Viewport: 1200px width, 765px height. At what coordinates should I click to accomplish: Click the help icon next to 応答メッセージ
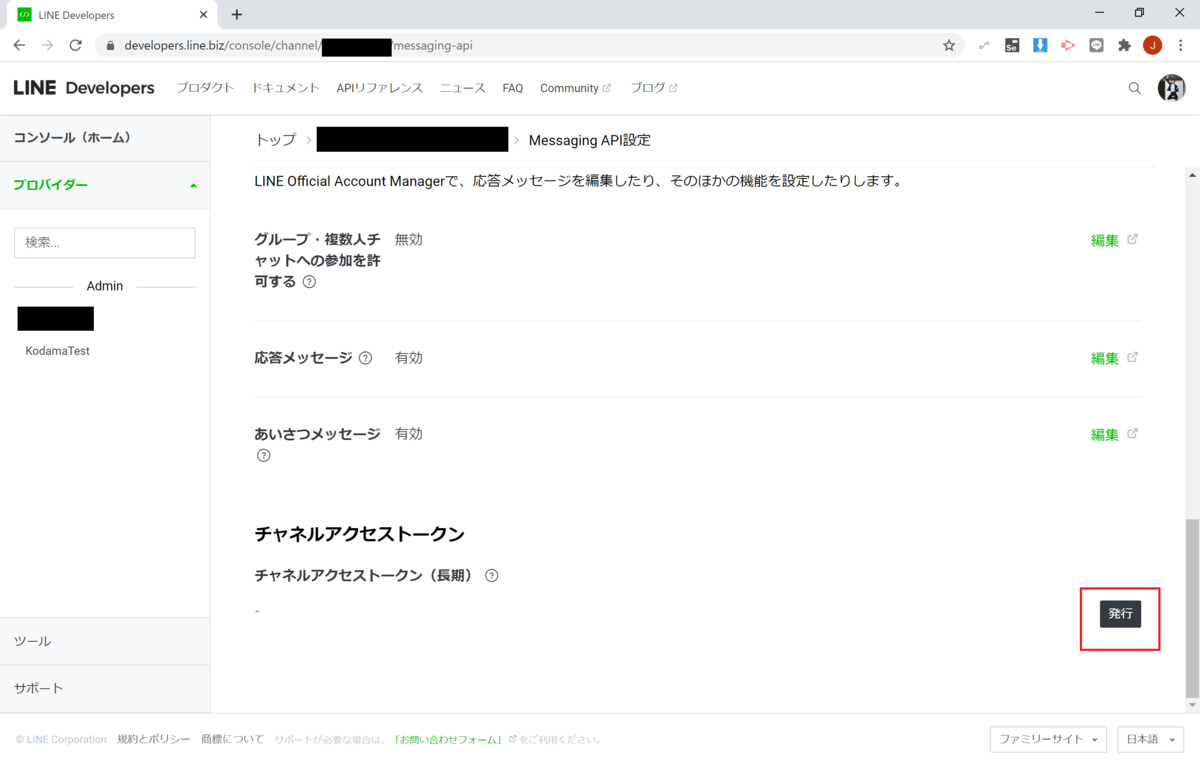366,357
